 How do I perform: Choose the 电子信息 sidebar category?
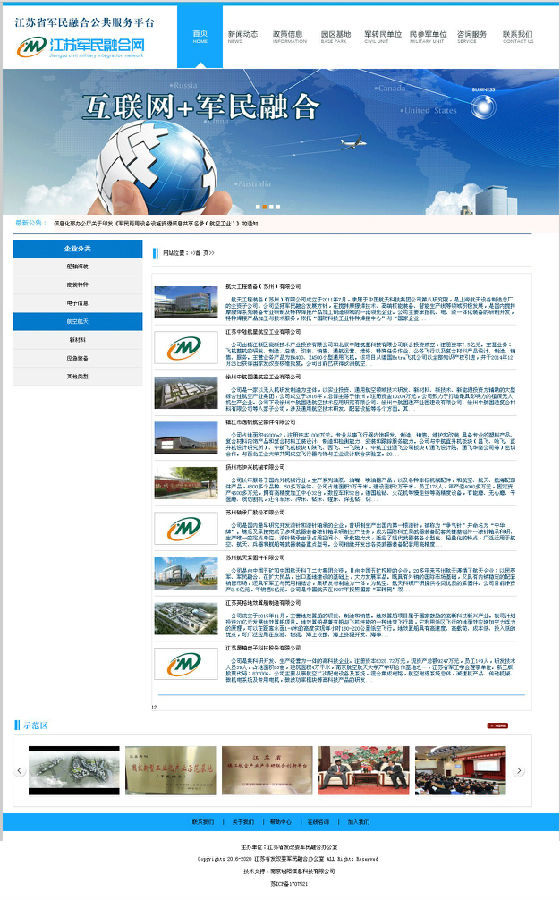pyautogui.click(x=77, y=303)
